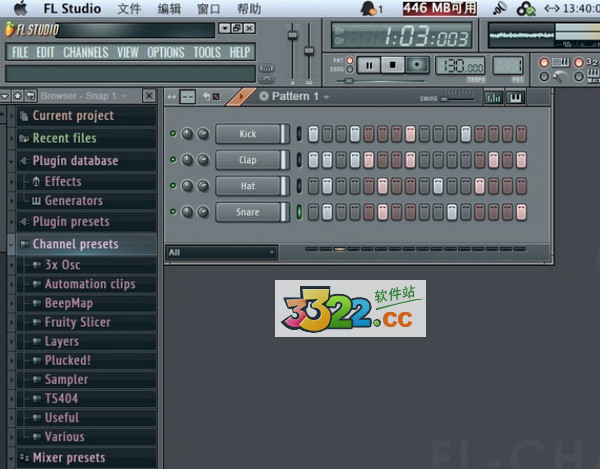Open macOS 文件 menu
600x469 pixels.
(129, 8)
